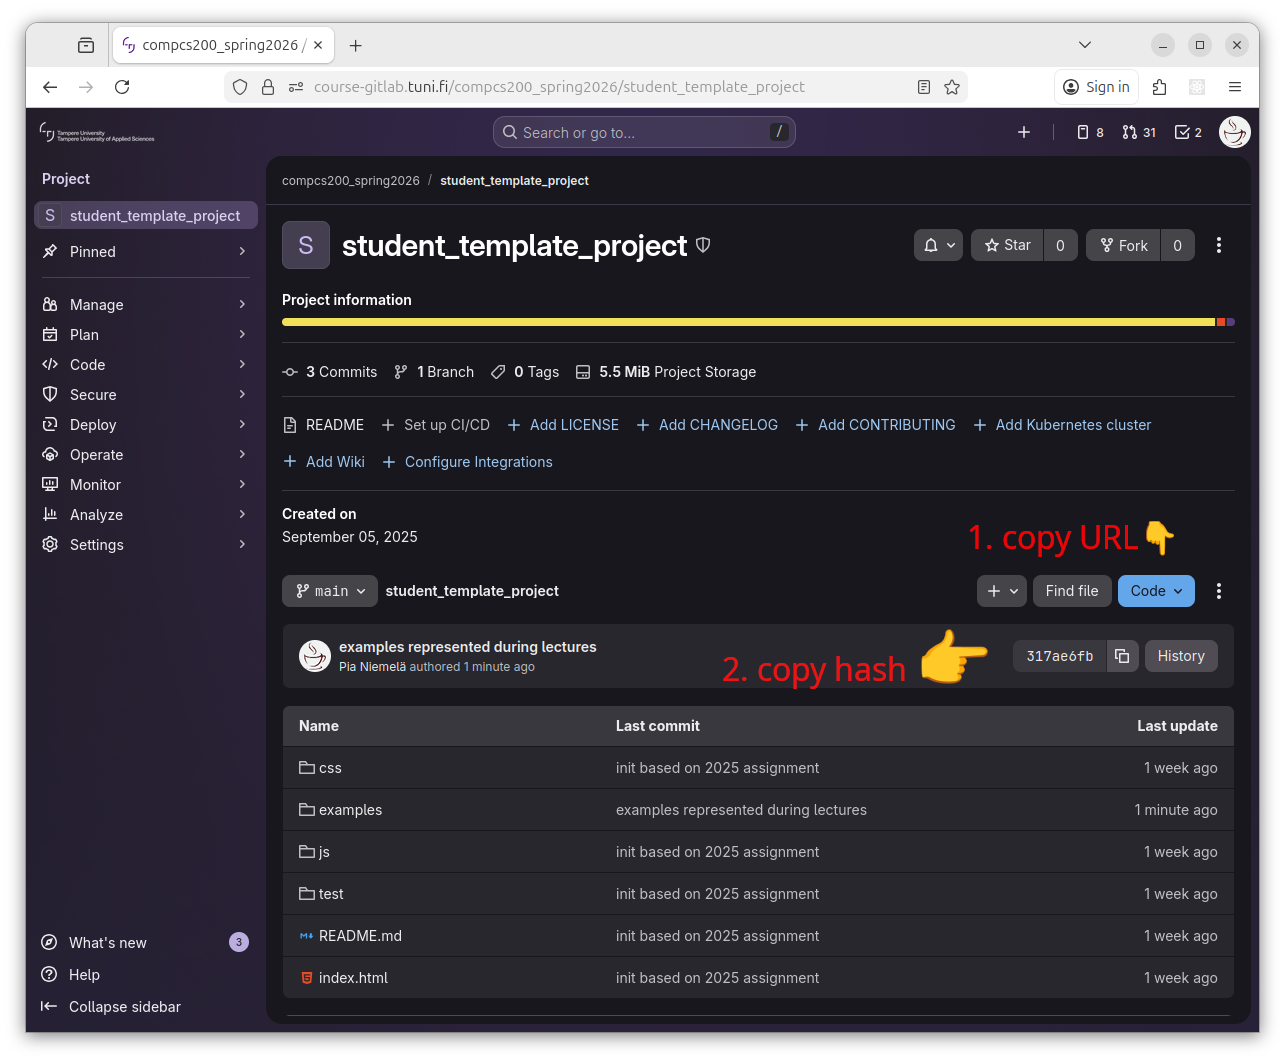Bookmark this page with the star icon
This screenshot has height=1061, width=1285.
click(952, 87)
